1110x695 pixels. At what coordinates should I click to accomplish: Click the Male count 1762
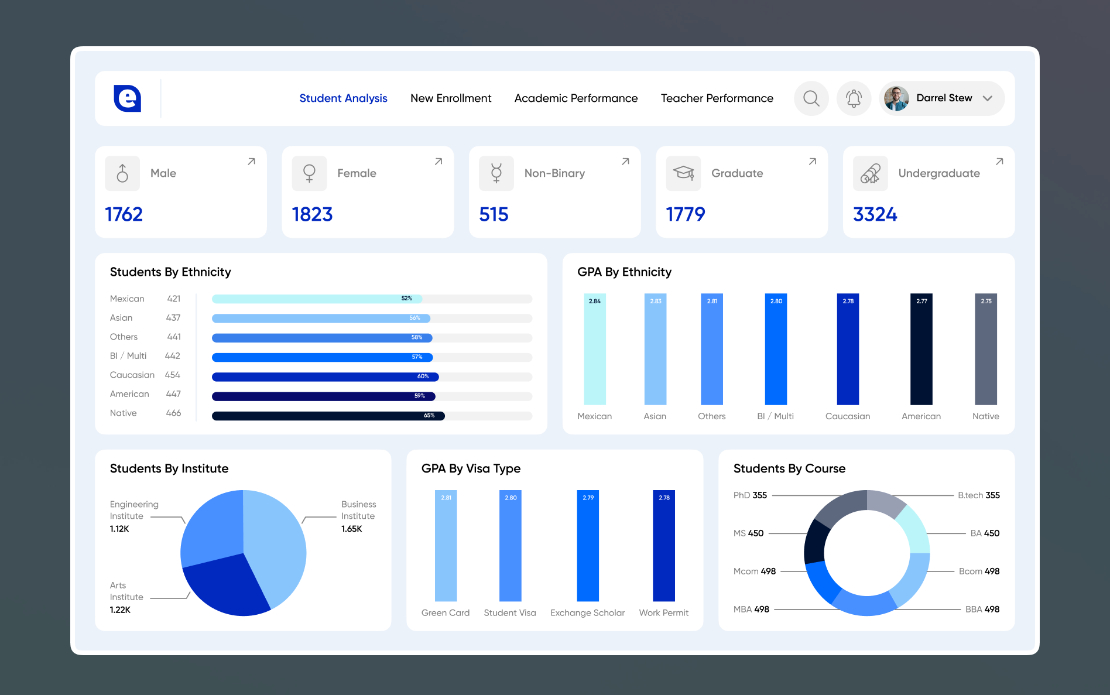124,214
